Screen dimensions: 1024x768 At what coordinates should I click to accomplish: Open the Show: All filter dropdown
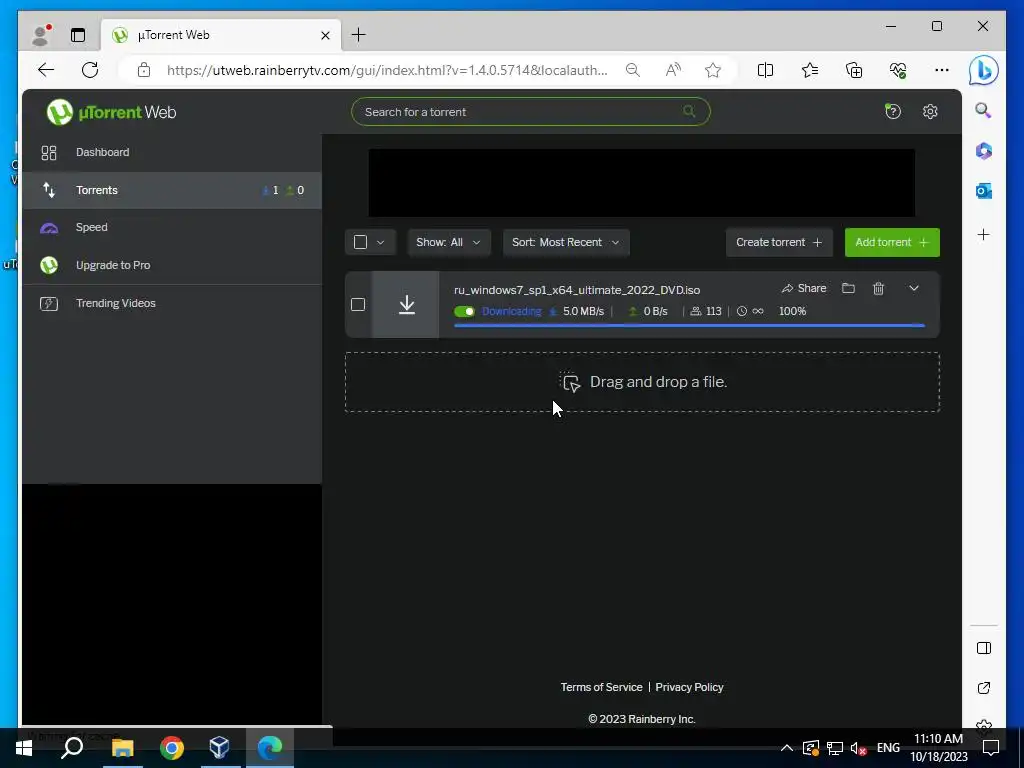tap(448, 242)
